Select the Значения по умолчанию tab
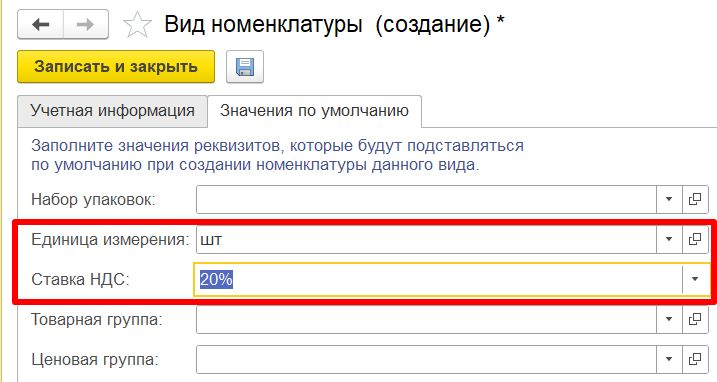 pos(315,111)
